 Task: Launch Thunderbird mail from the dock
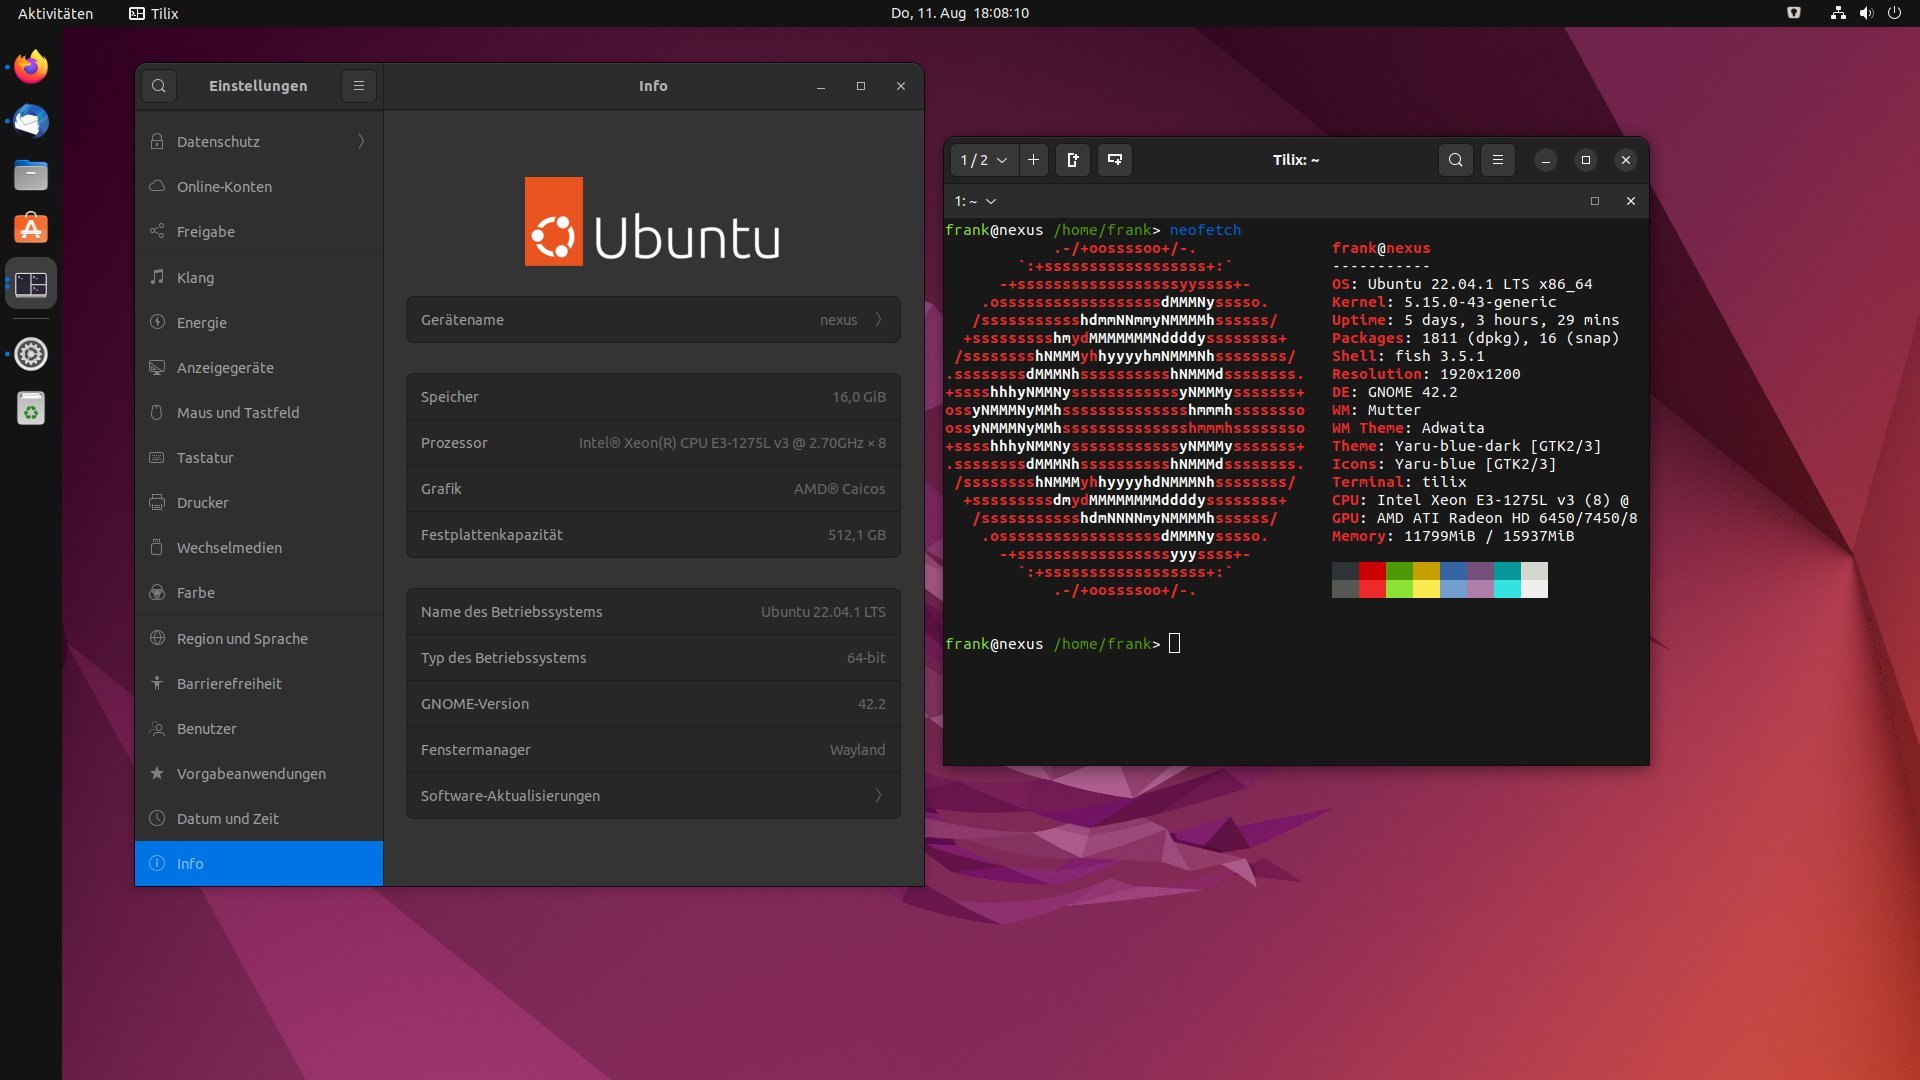tap(31, 121)
